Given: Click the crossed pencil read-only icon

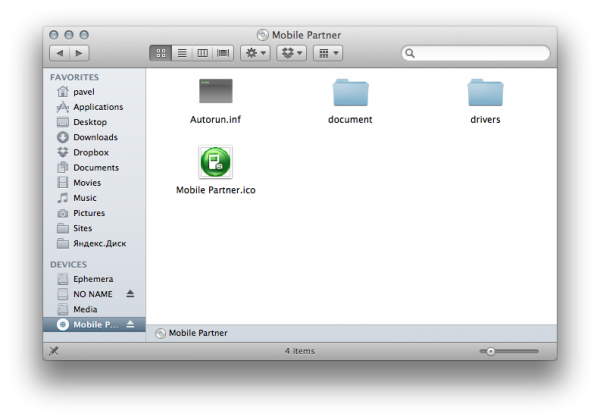Looking at the screenshot, I should pos(54,351).
